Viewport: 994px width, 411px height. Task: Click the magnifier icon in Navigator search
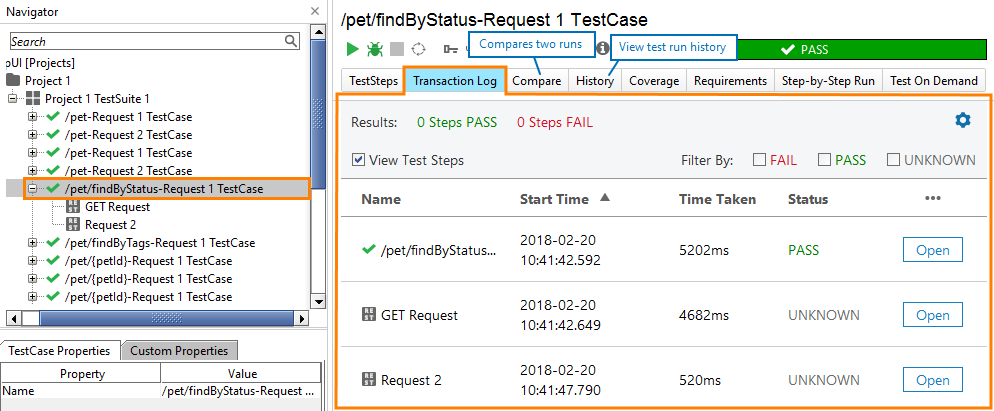(291, 41)
